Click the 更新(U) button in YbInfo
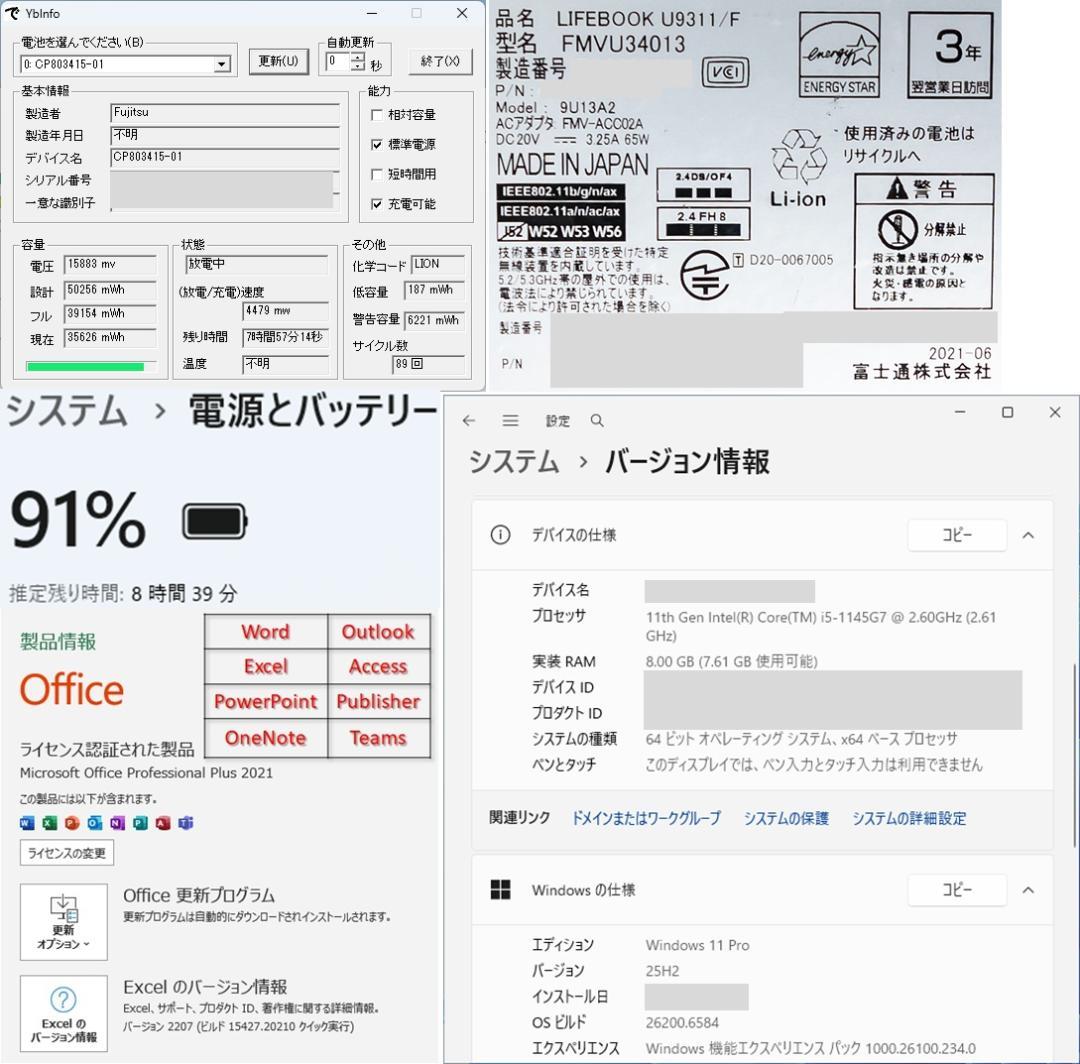Image resolution: width=1080 pixels, height=1064 pixels. [x=278, y=61]
